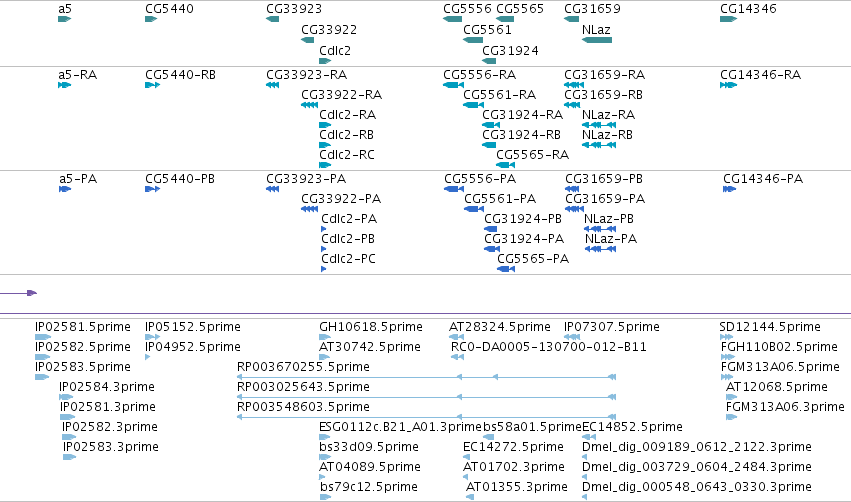Select label CG31659-RB
The image size is (851, 502).
coord(603,95)
